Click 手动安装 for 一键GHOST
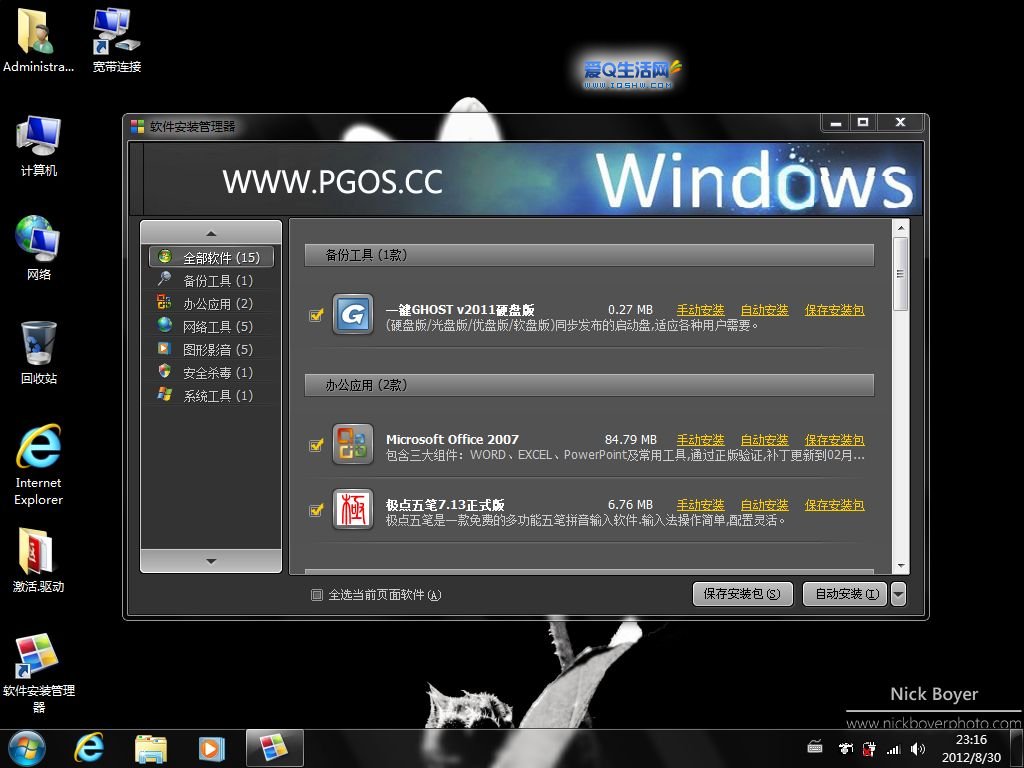 700,310
